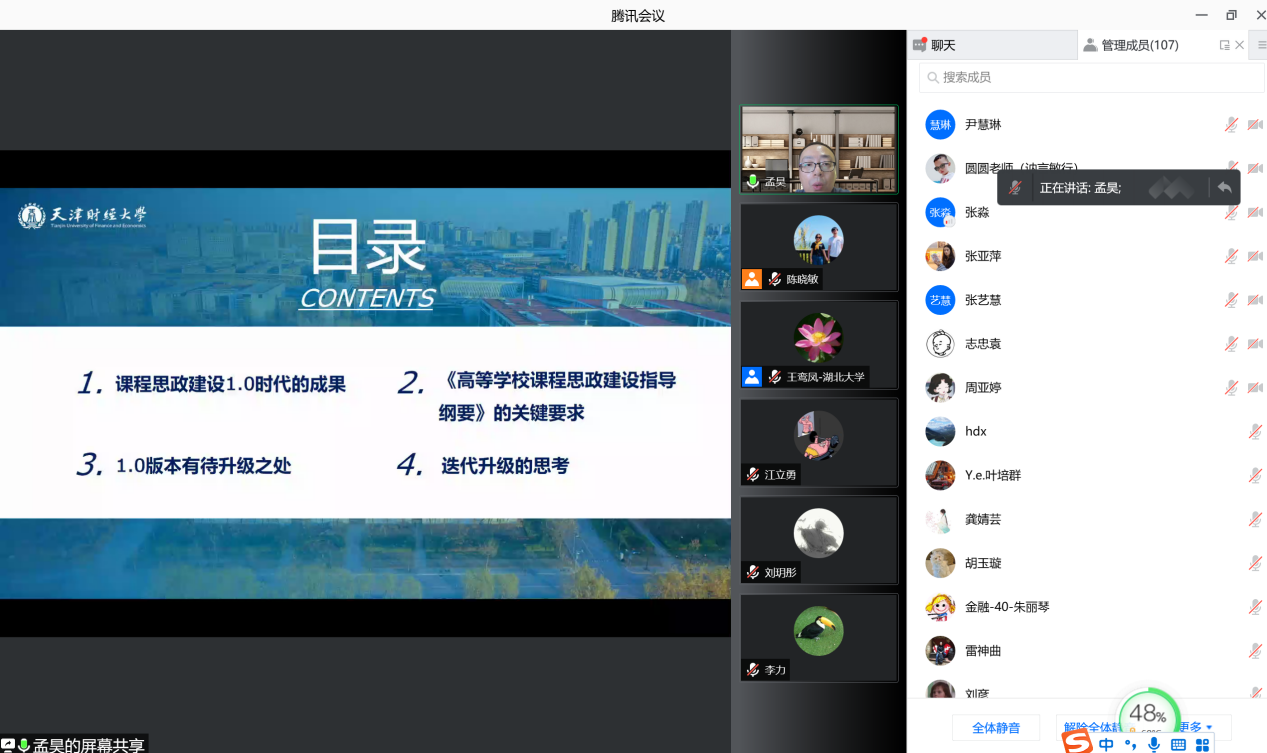Click the reply arrow on speaking popup
The width and height of the screenshot is (1267, 753).
pyautogui.click(x=1224, y=187)
